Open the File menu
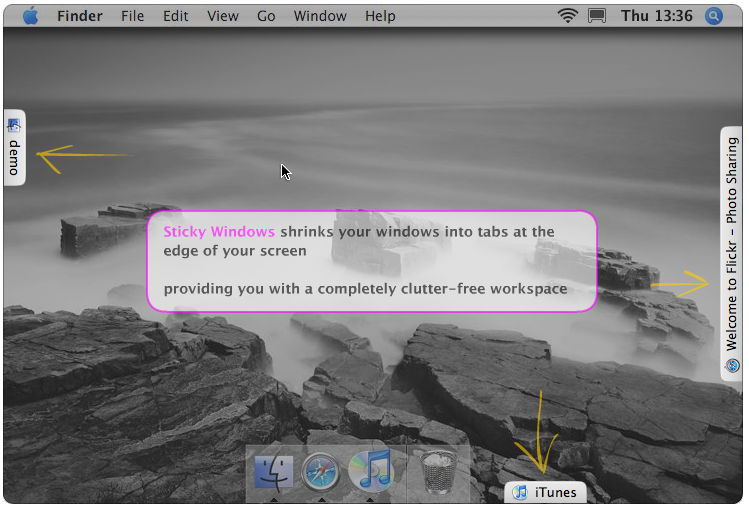This screenshot has height=505, width=749. click(132, 16)
